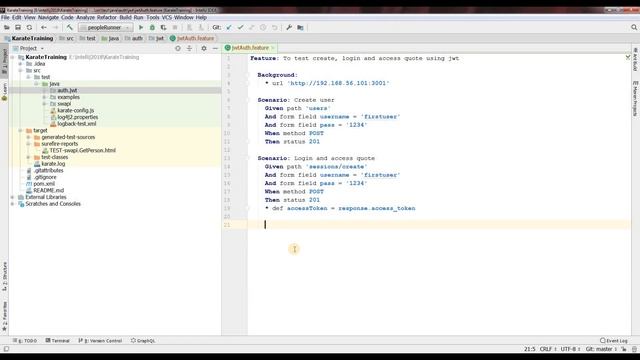Collapse the java folder arrow
640x360 pixels.
(x=36, y=84)
